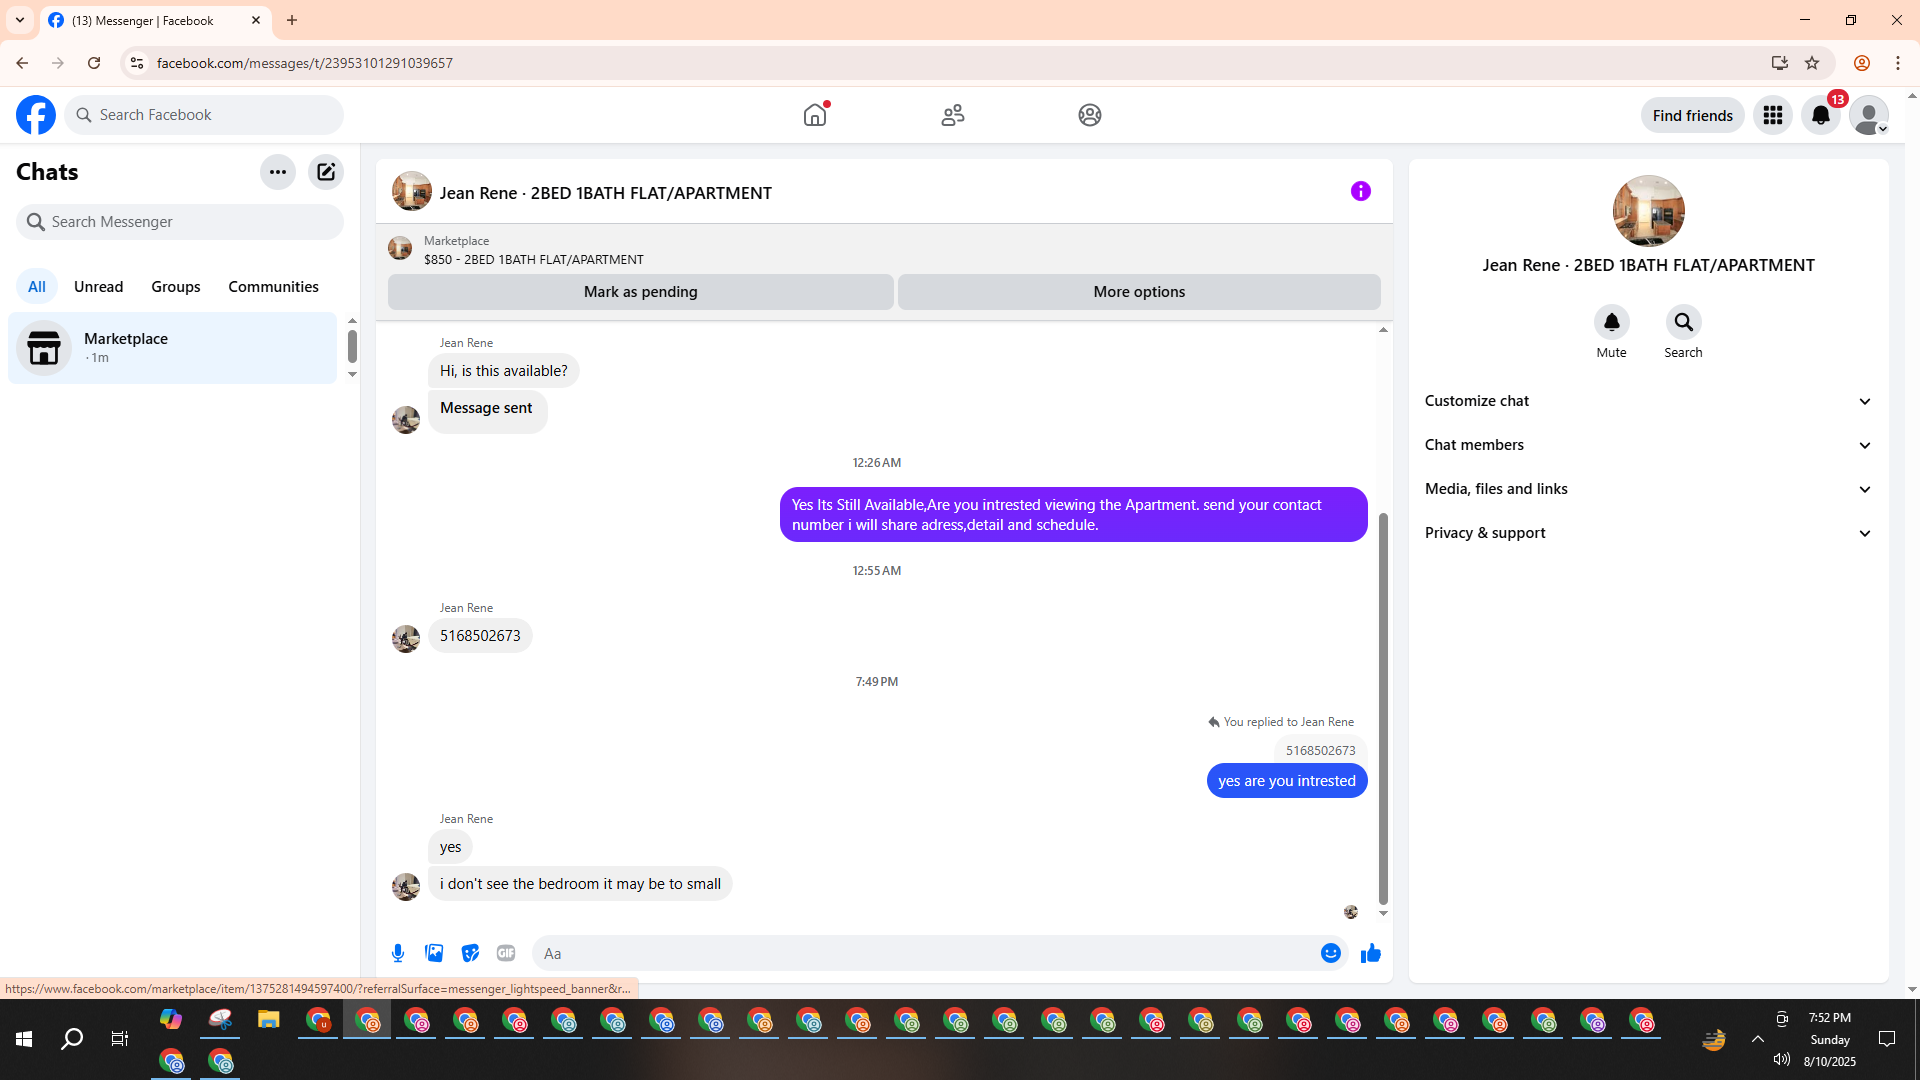Open the emoji picker in message box
Image resolution: width=1920 pixels, height=1080 pixels.
[1330, 953]
